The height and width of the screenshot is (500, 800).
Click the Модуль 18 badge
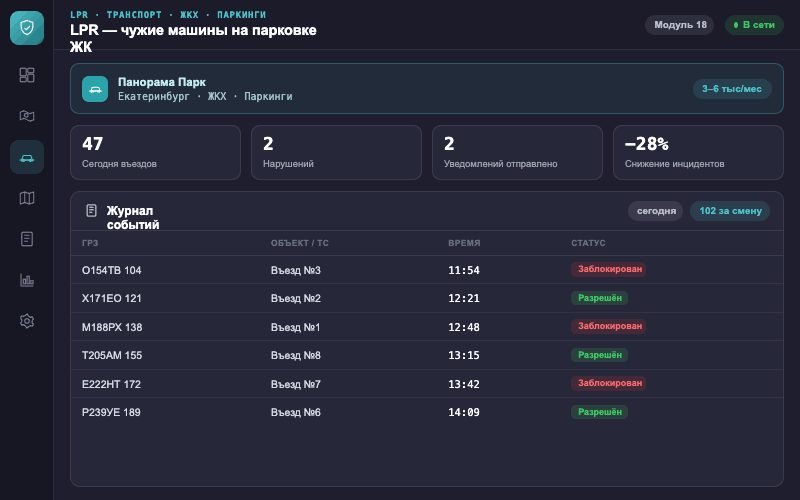coord(680,24)
